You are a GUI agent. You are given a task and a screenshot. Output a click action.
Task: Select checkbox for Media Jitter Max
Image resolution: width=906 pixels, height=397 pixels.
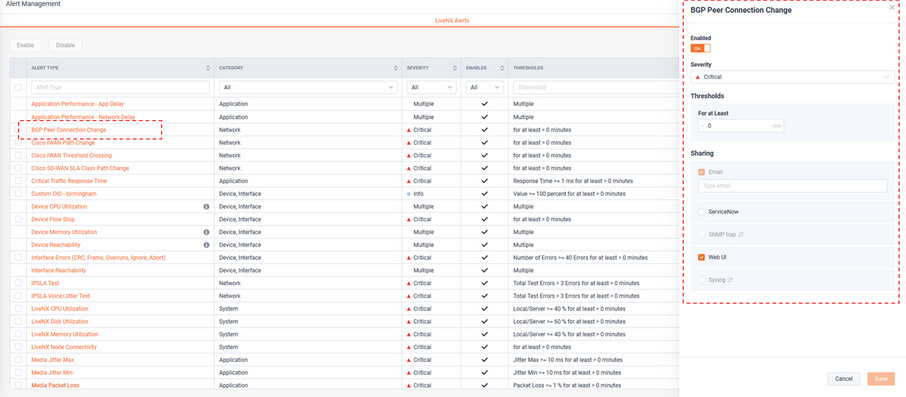point(18,359)
